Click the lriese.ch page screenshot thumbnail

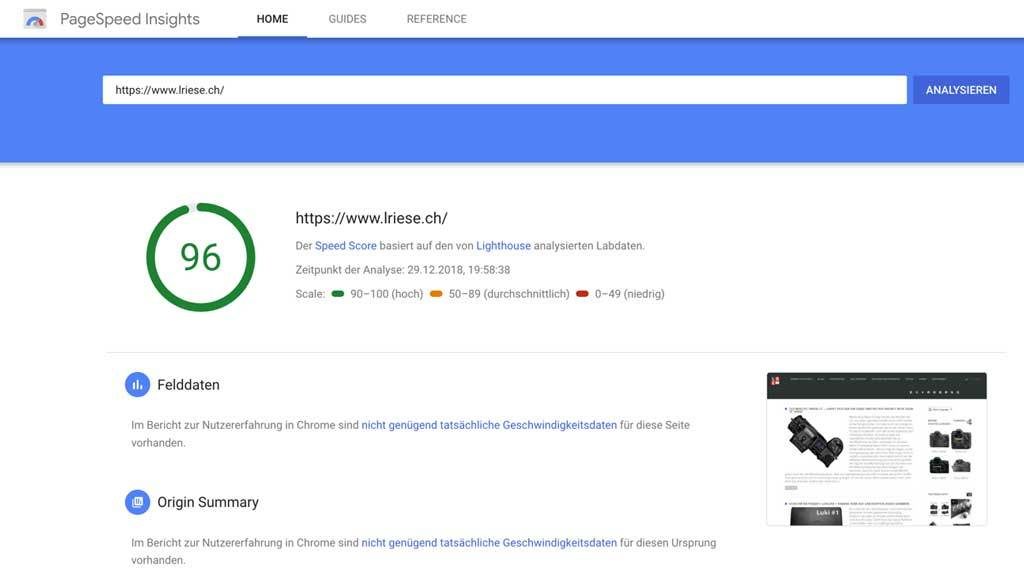[876, 449]
